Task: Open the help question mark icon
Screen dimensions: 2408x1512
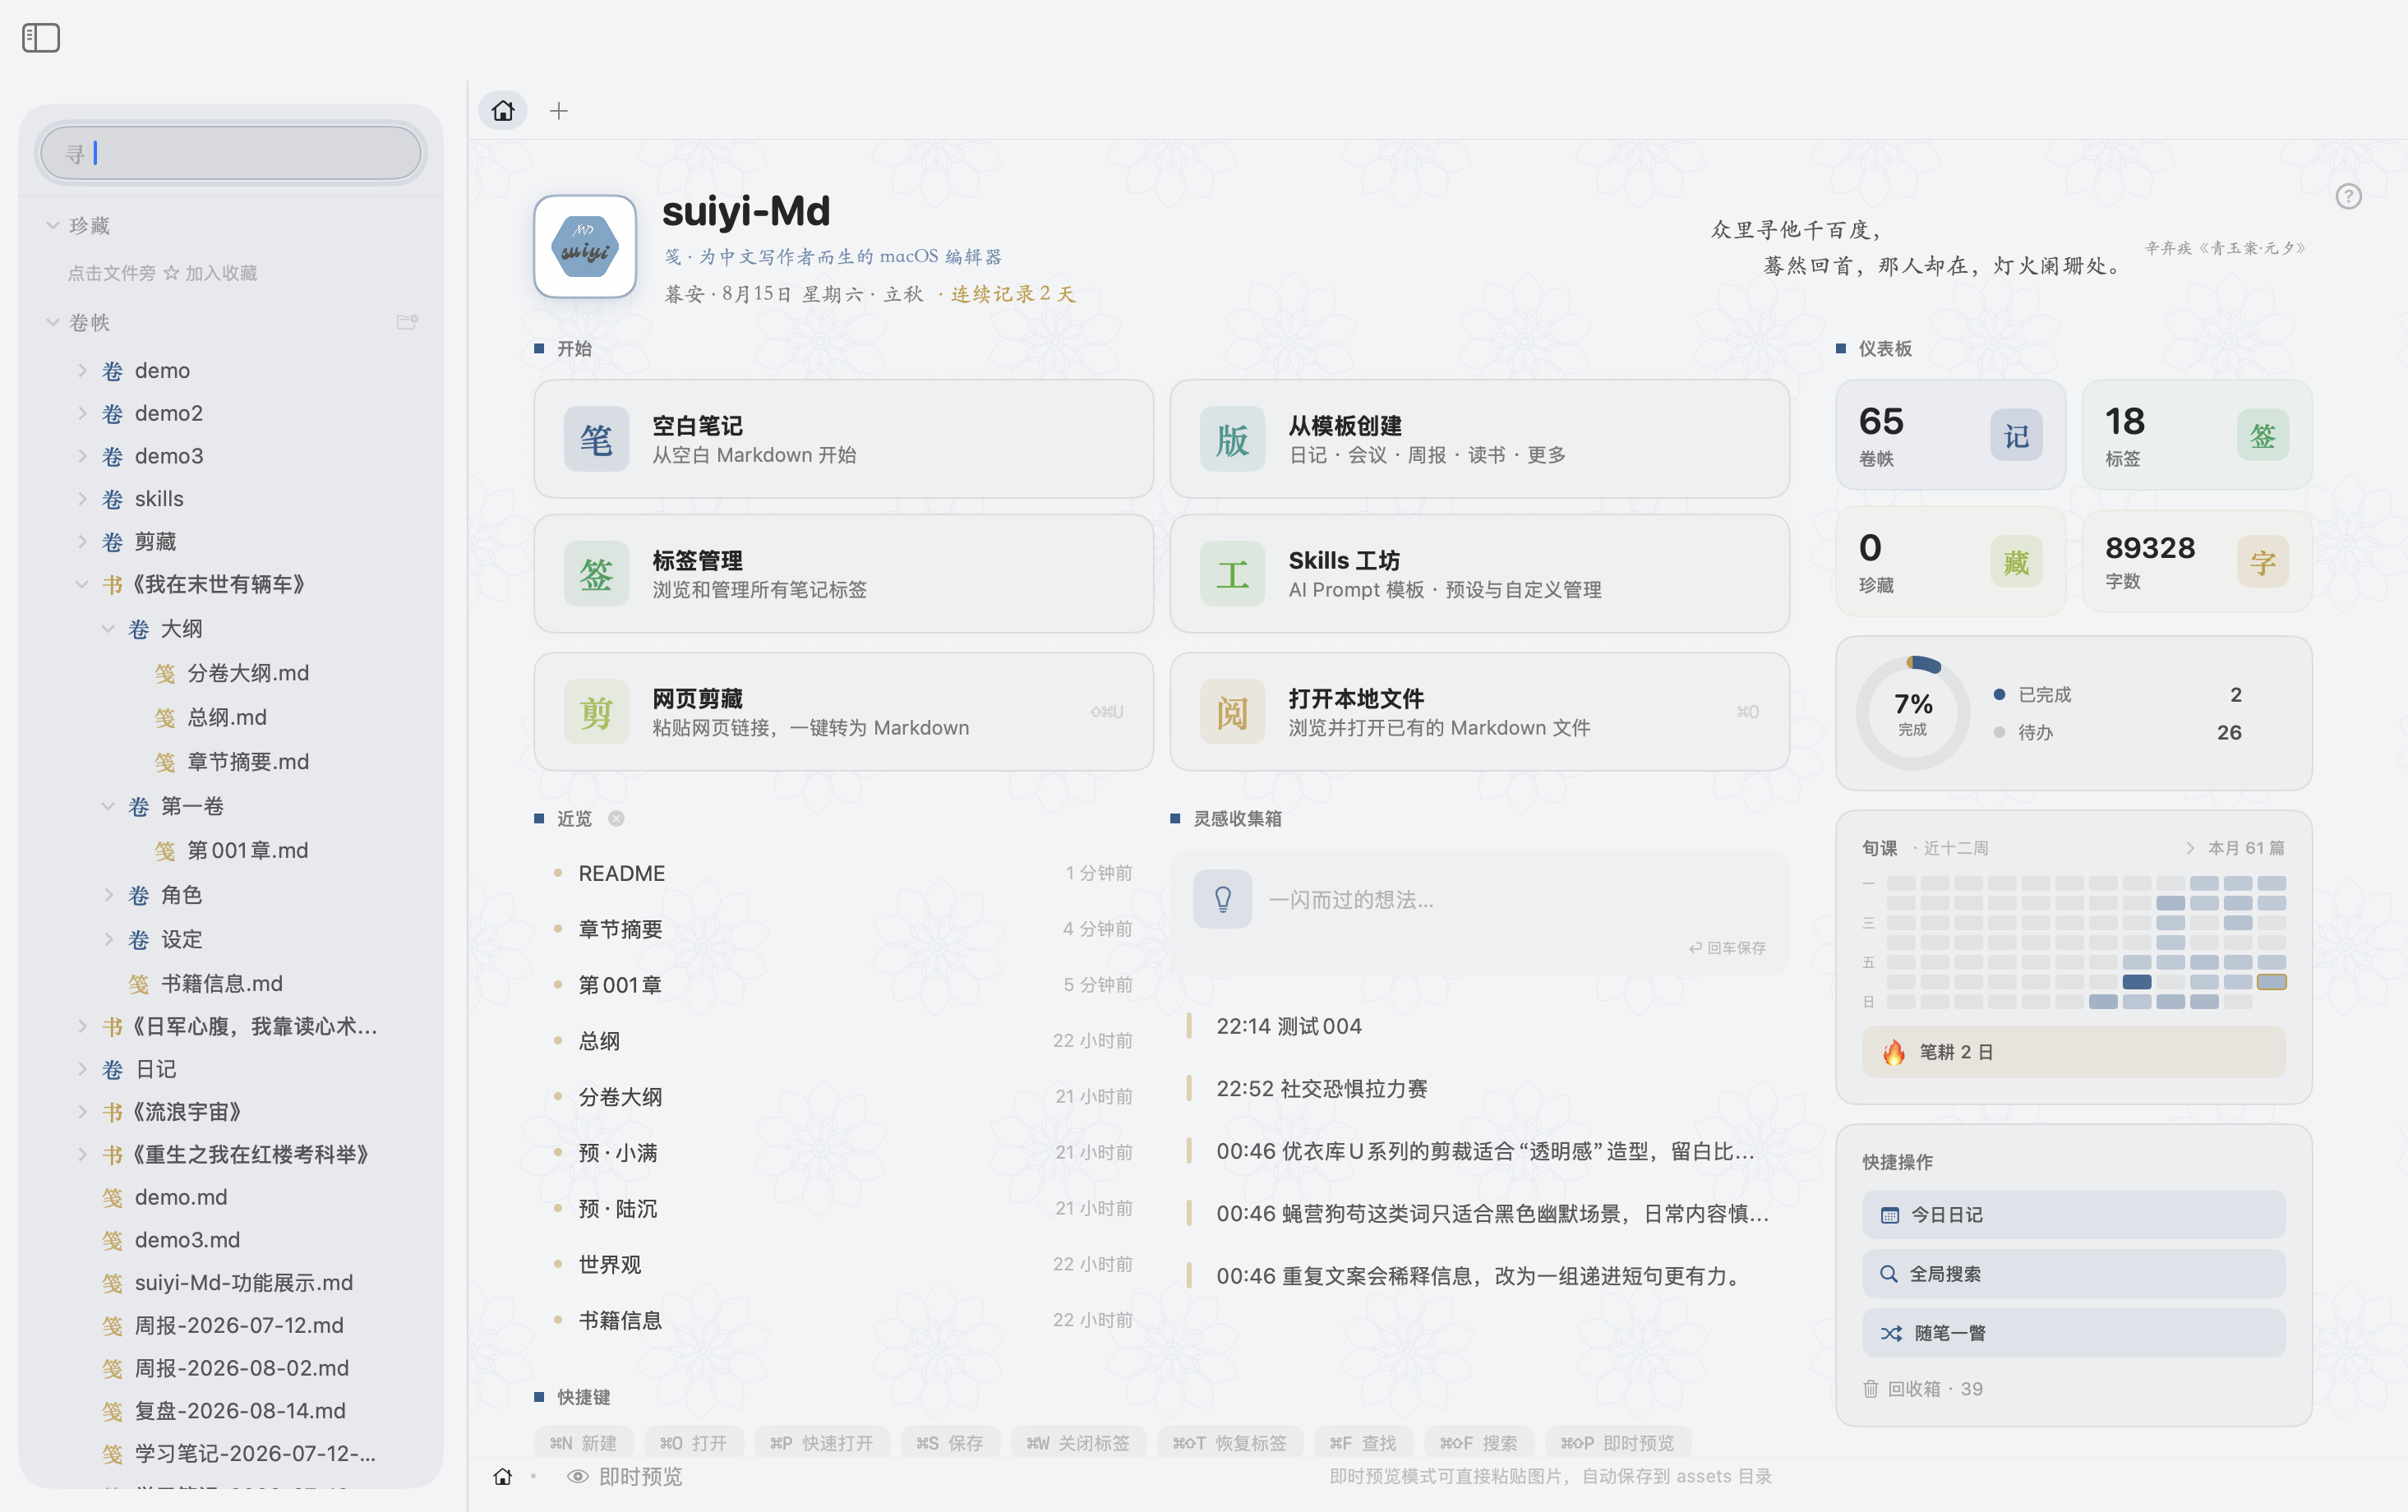Action: (x=2348, y=196)
